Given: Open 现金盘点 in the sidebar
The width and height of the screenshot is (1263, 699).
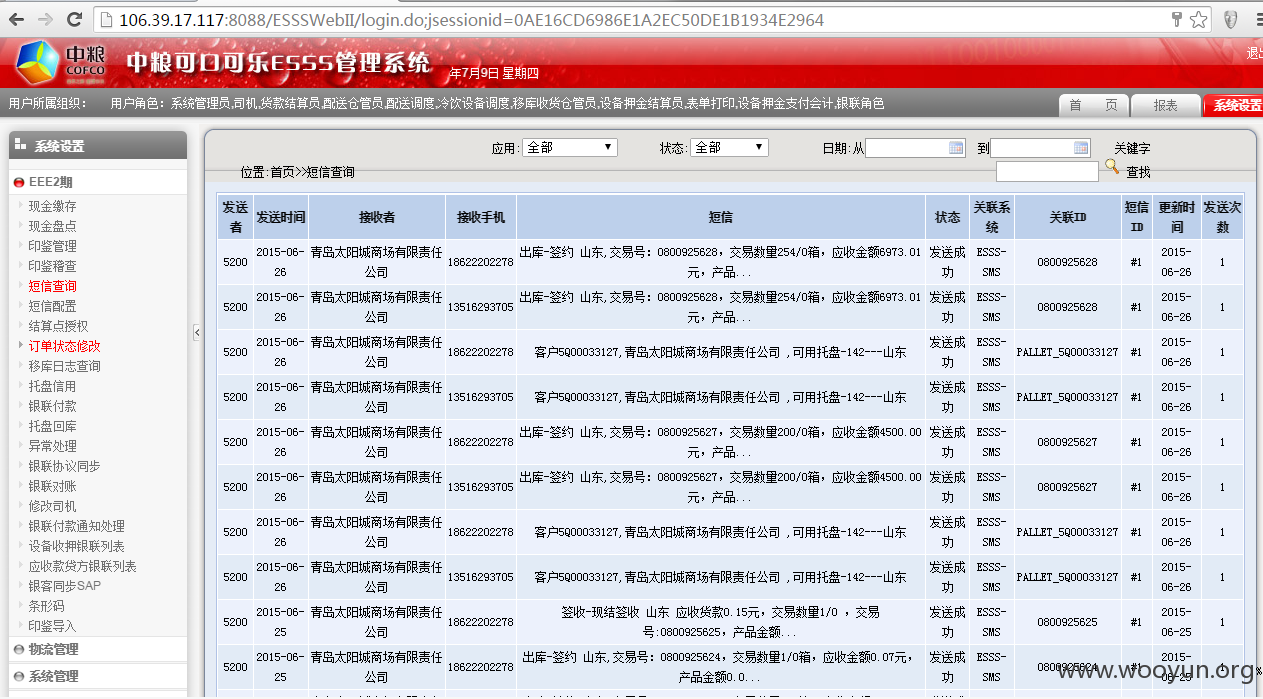Looking at the screenshot, I should coord(52,226).
